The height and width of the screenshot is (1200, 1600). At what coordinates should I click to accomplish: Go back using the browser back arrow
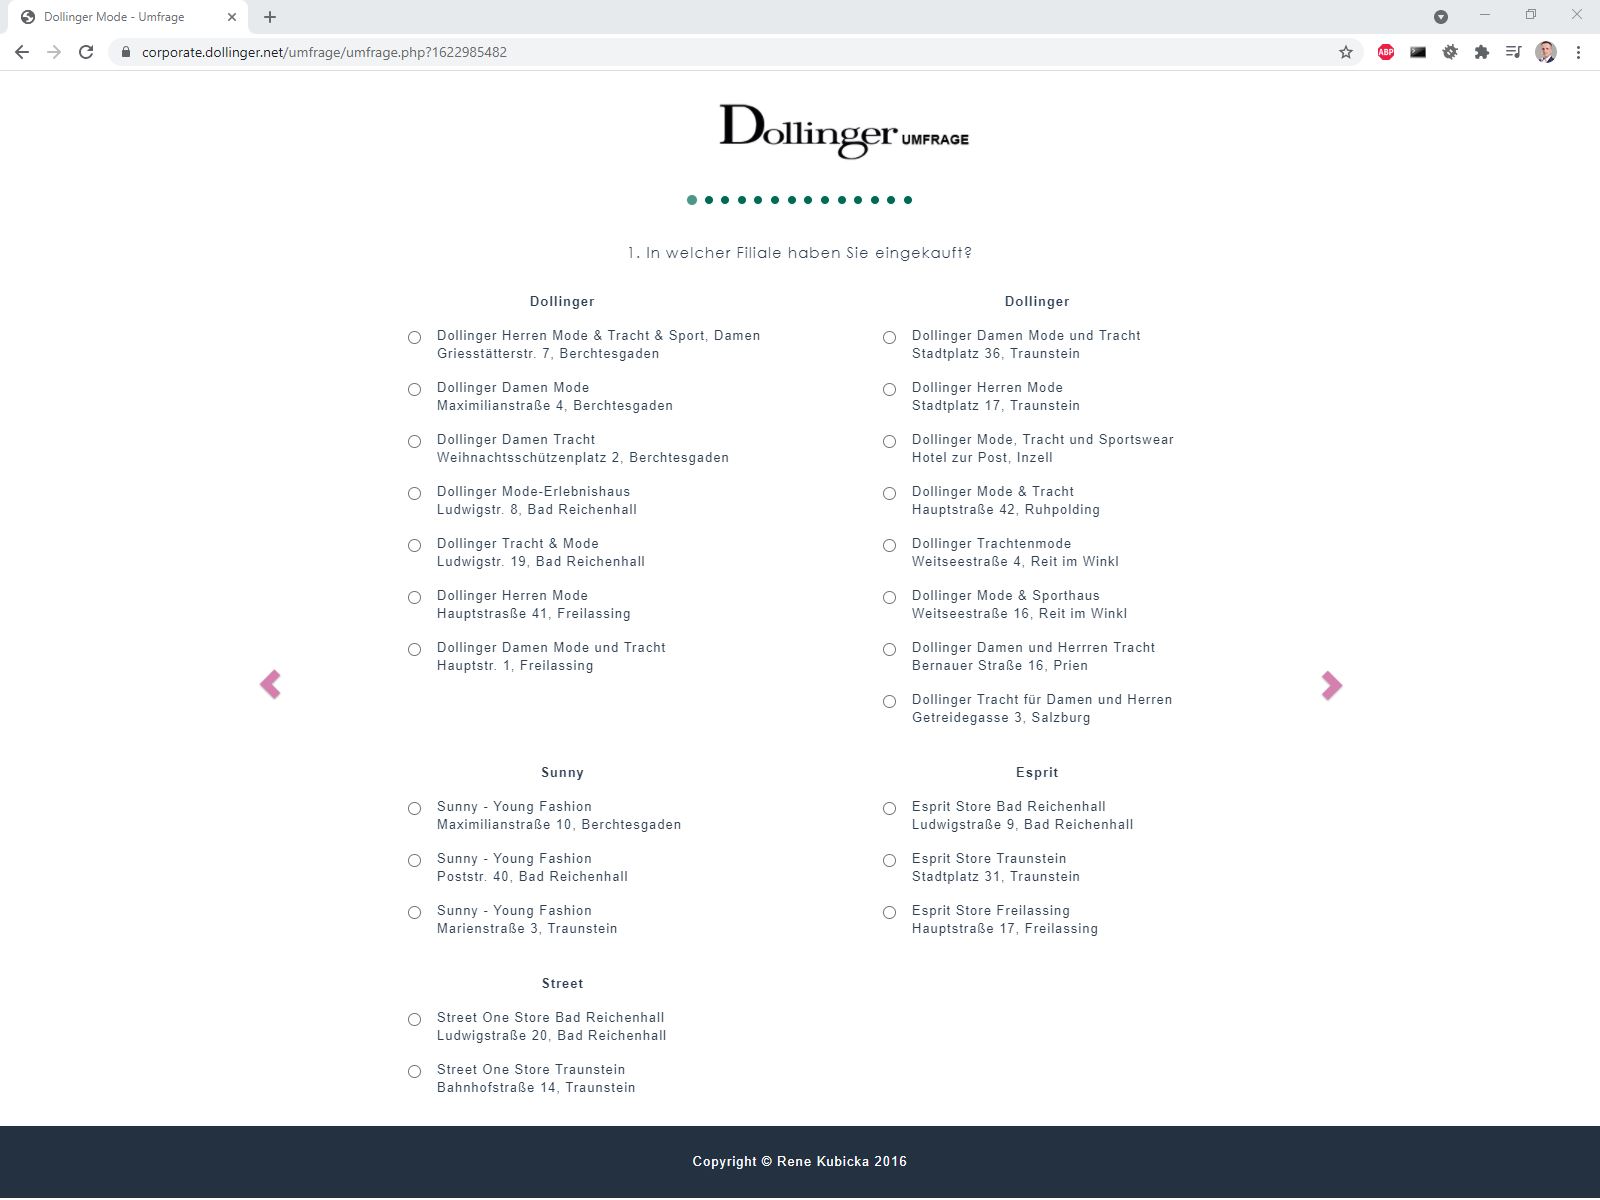pos(22,52)
